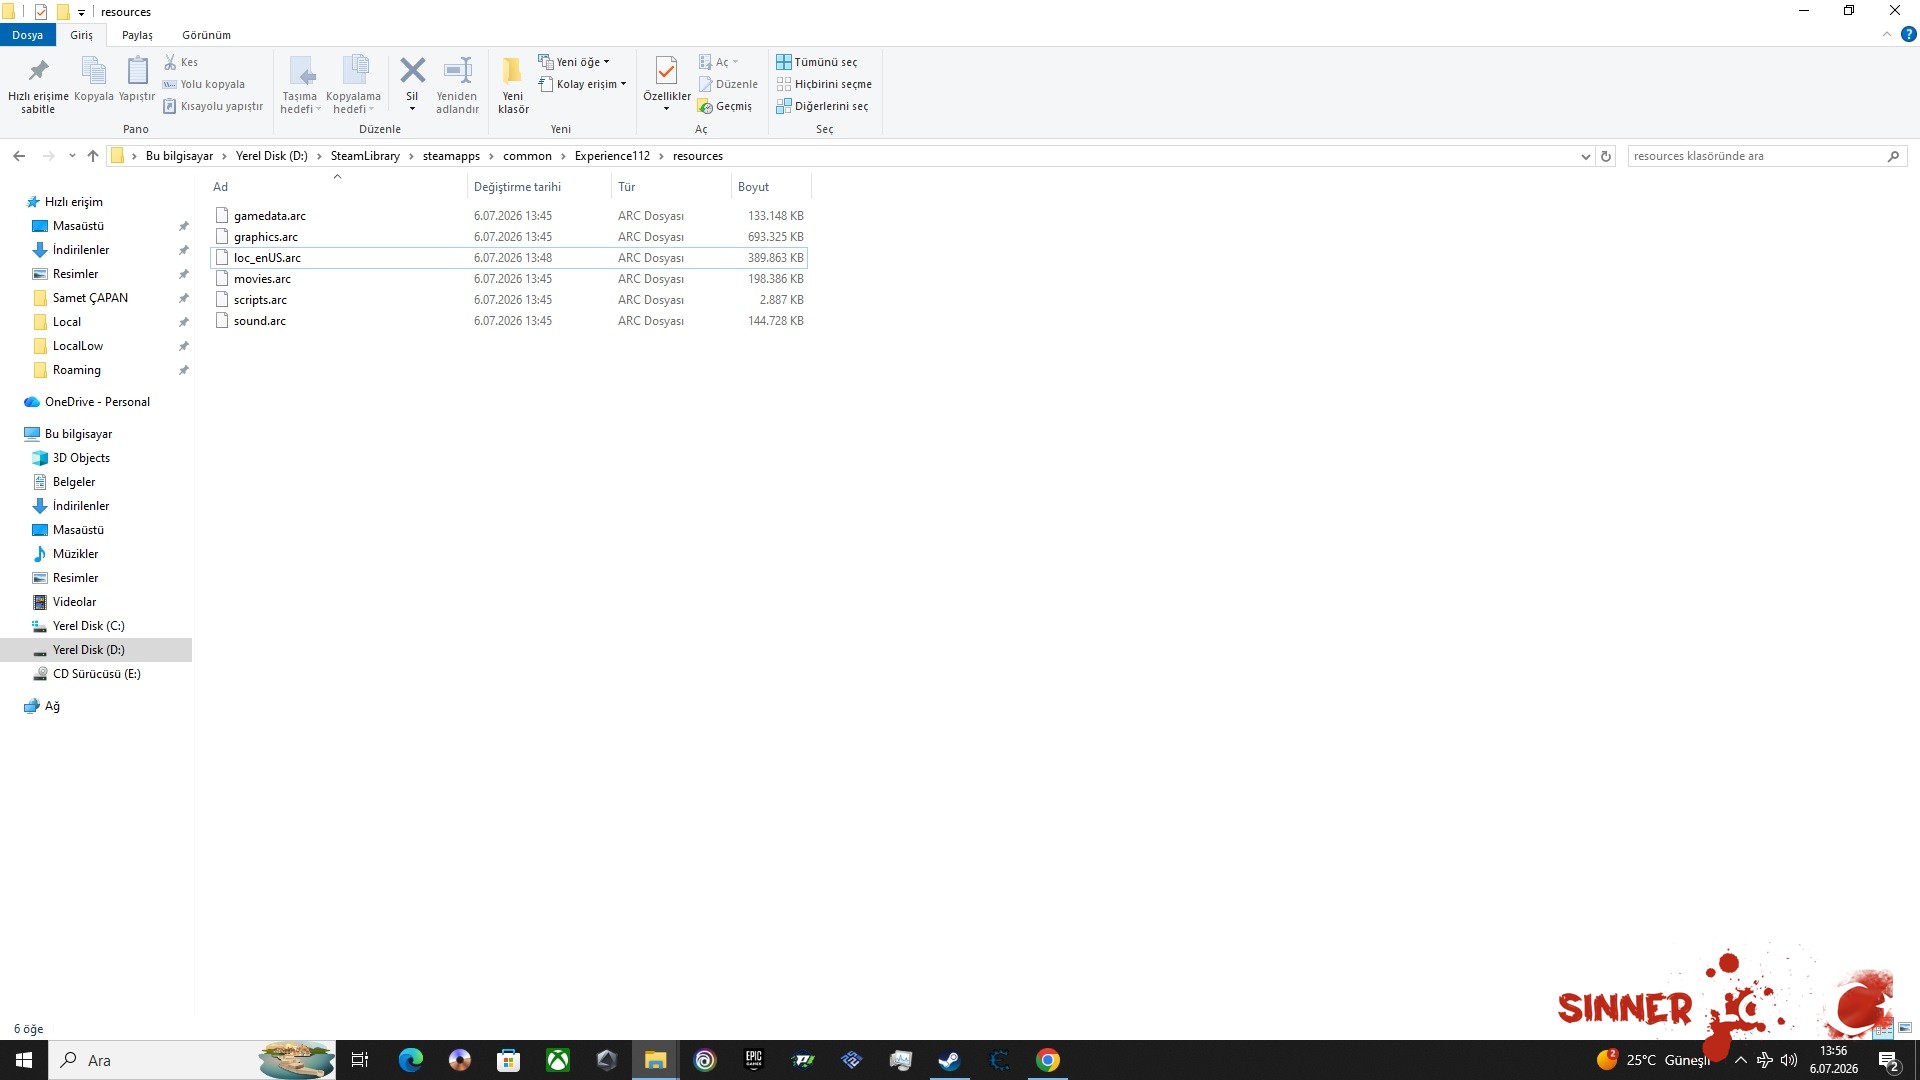Open the Dosya menu tab

click(x=27, y=35)
